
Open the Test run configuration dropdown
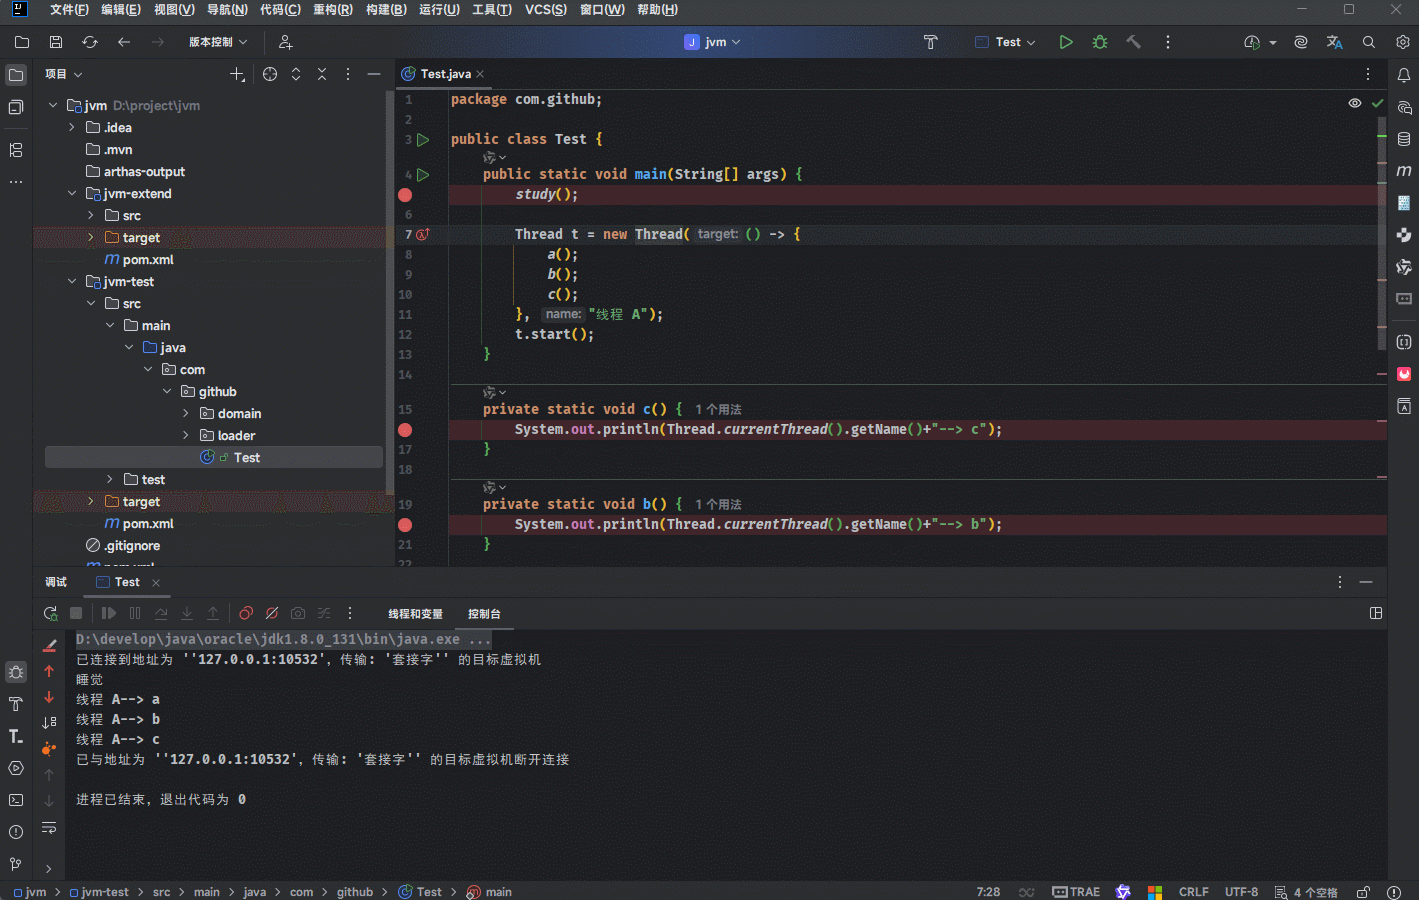[1006, 42]
